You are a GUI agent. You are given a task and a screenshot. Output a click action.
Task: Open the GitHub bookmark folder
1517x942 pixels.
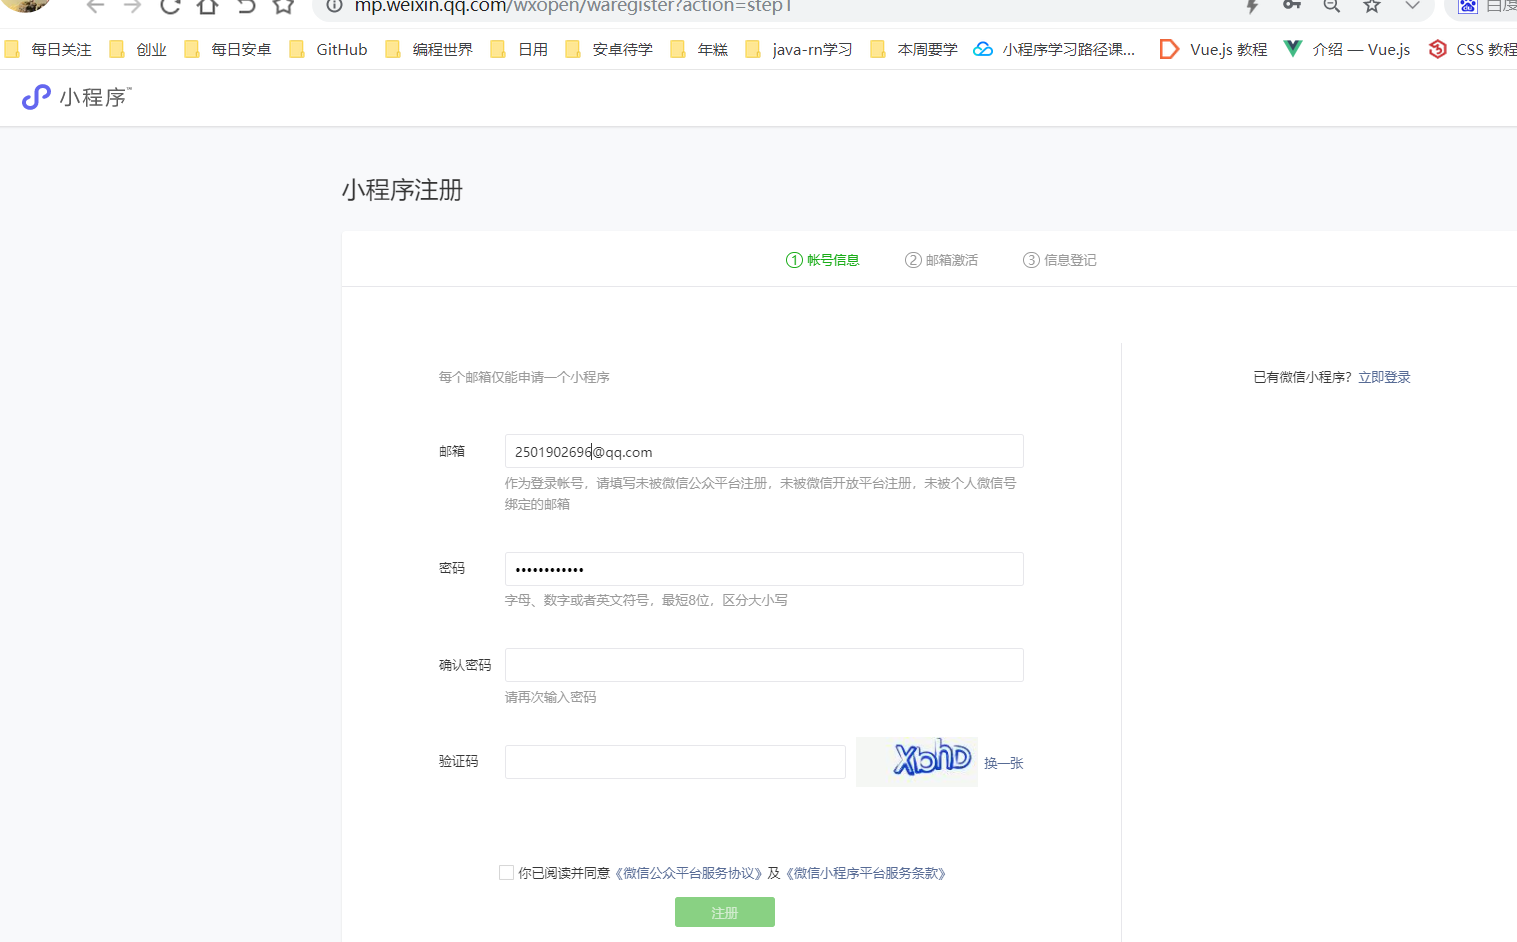pyautogui.click(x=328, y=49)
